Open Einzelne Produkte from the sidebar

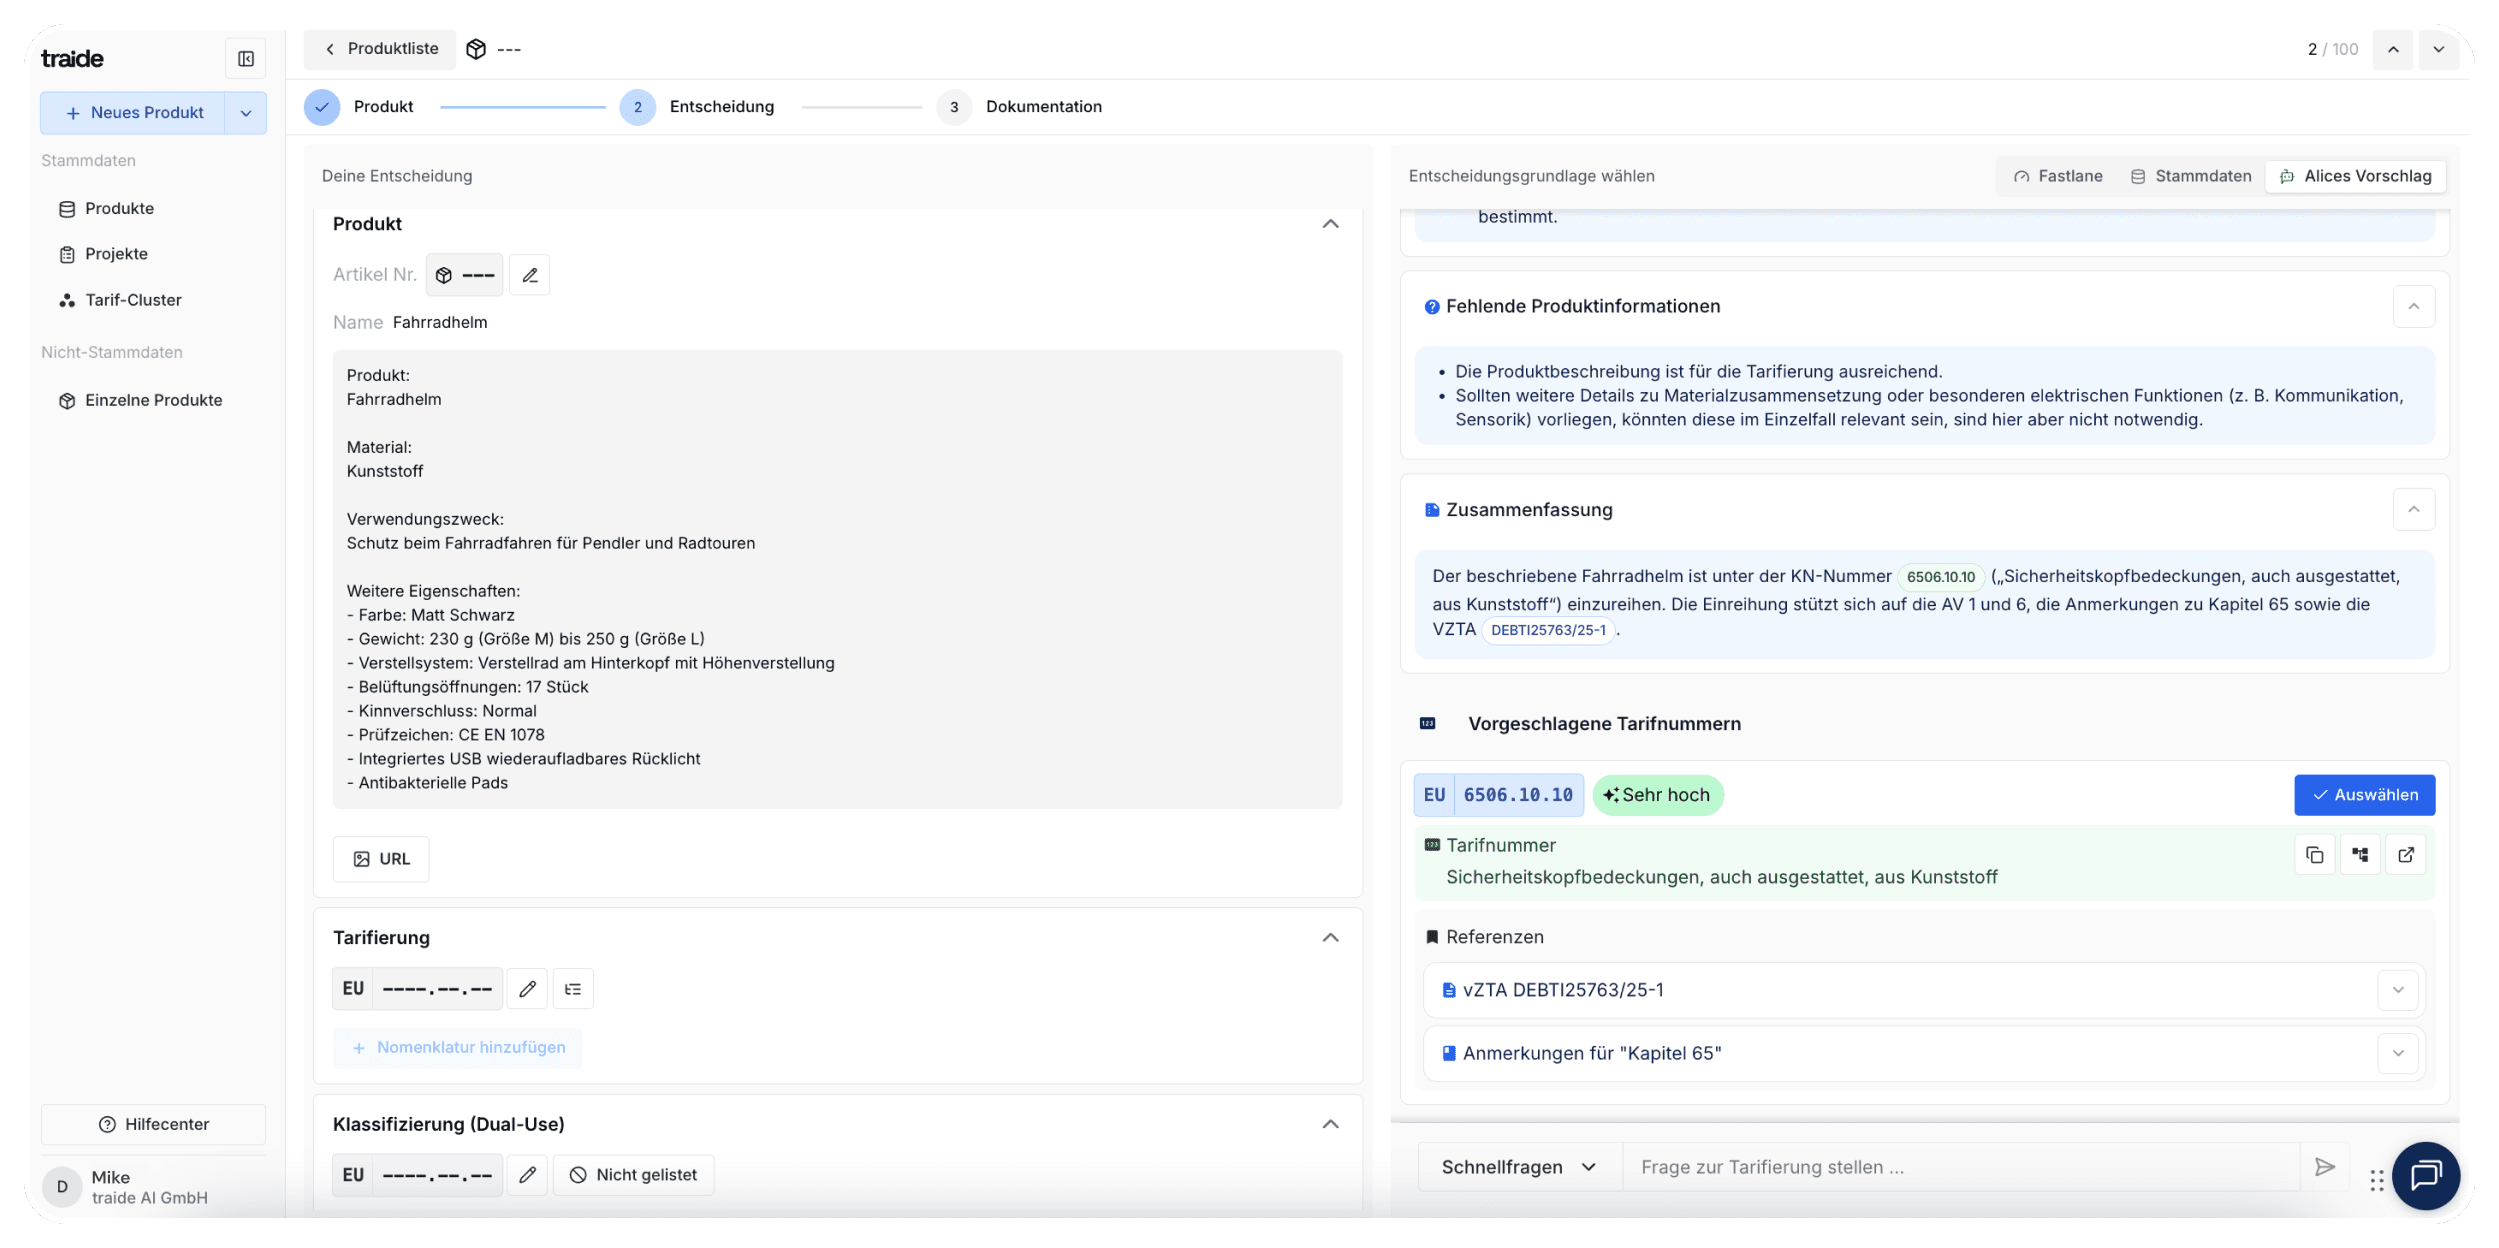click(x=153, y=400)
